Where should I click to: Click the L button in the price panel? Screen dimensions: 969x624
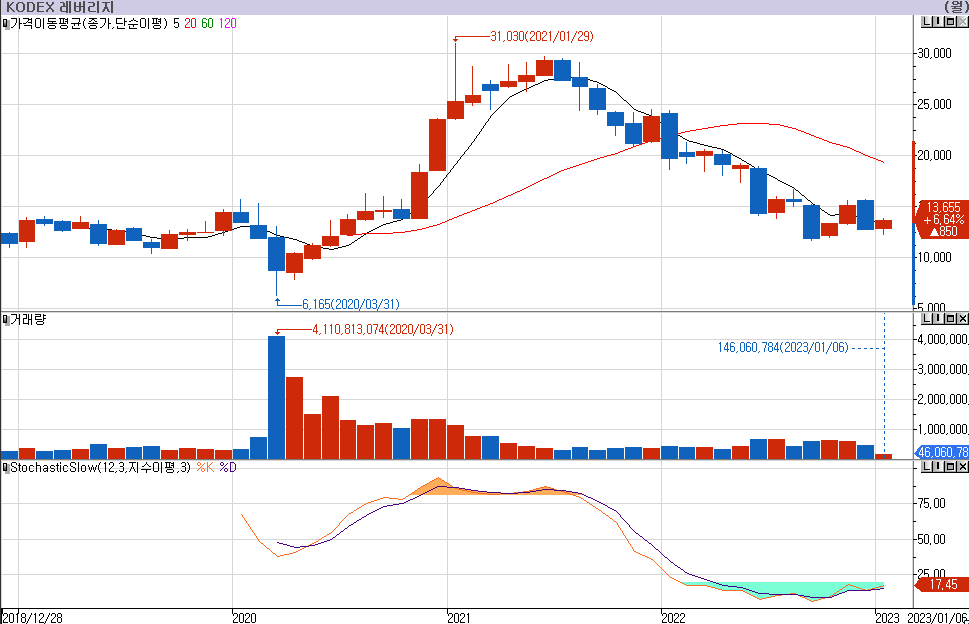pyautogui.click(x=926, y=22)
